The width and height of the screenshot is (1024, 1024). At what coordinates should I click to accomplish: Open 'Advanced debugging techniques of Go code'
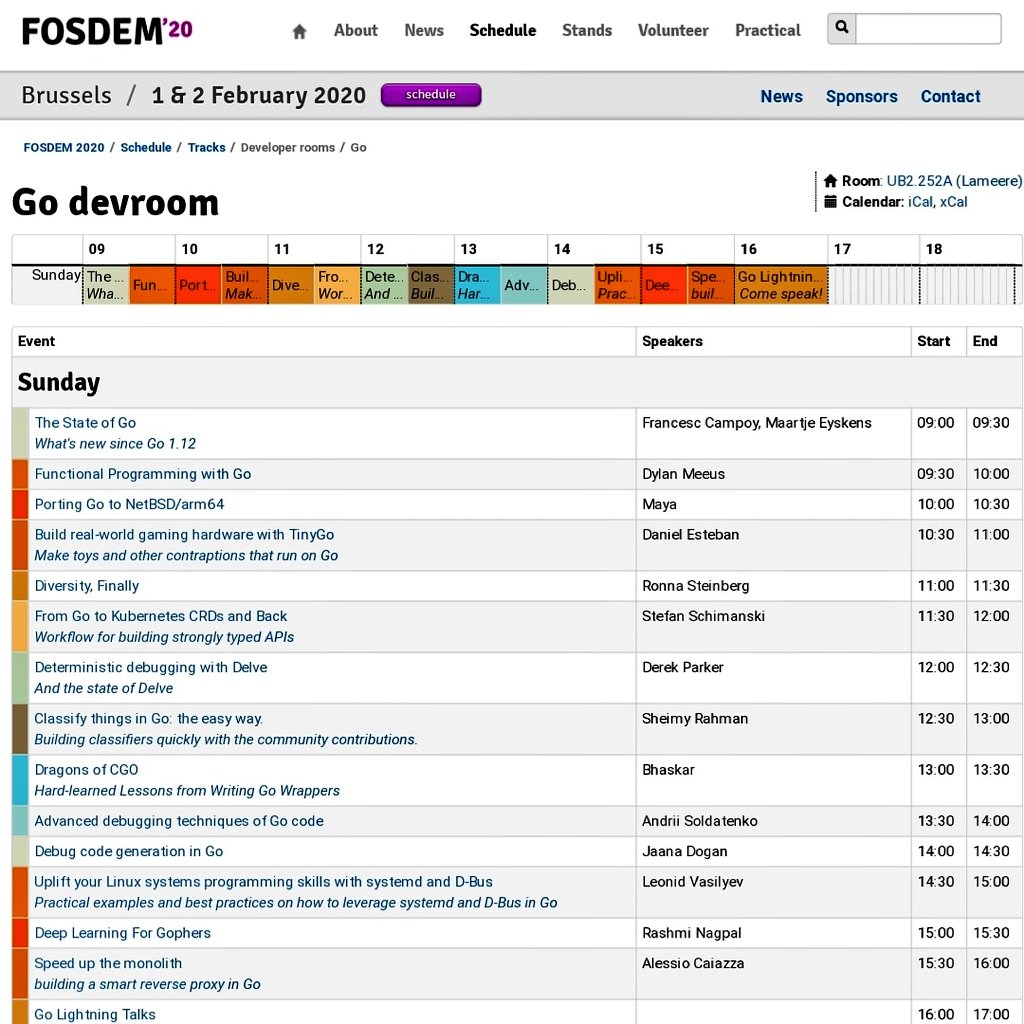coord(179,821)
